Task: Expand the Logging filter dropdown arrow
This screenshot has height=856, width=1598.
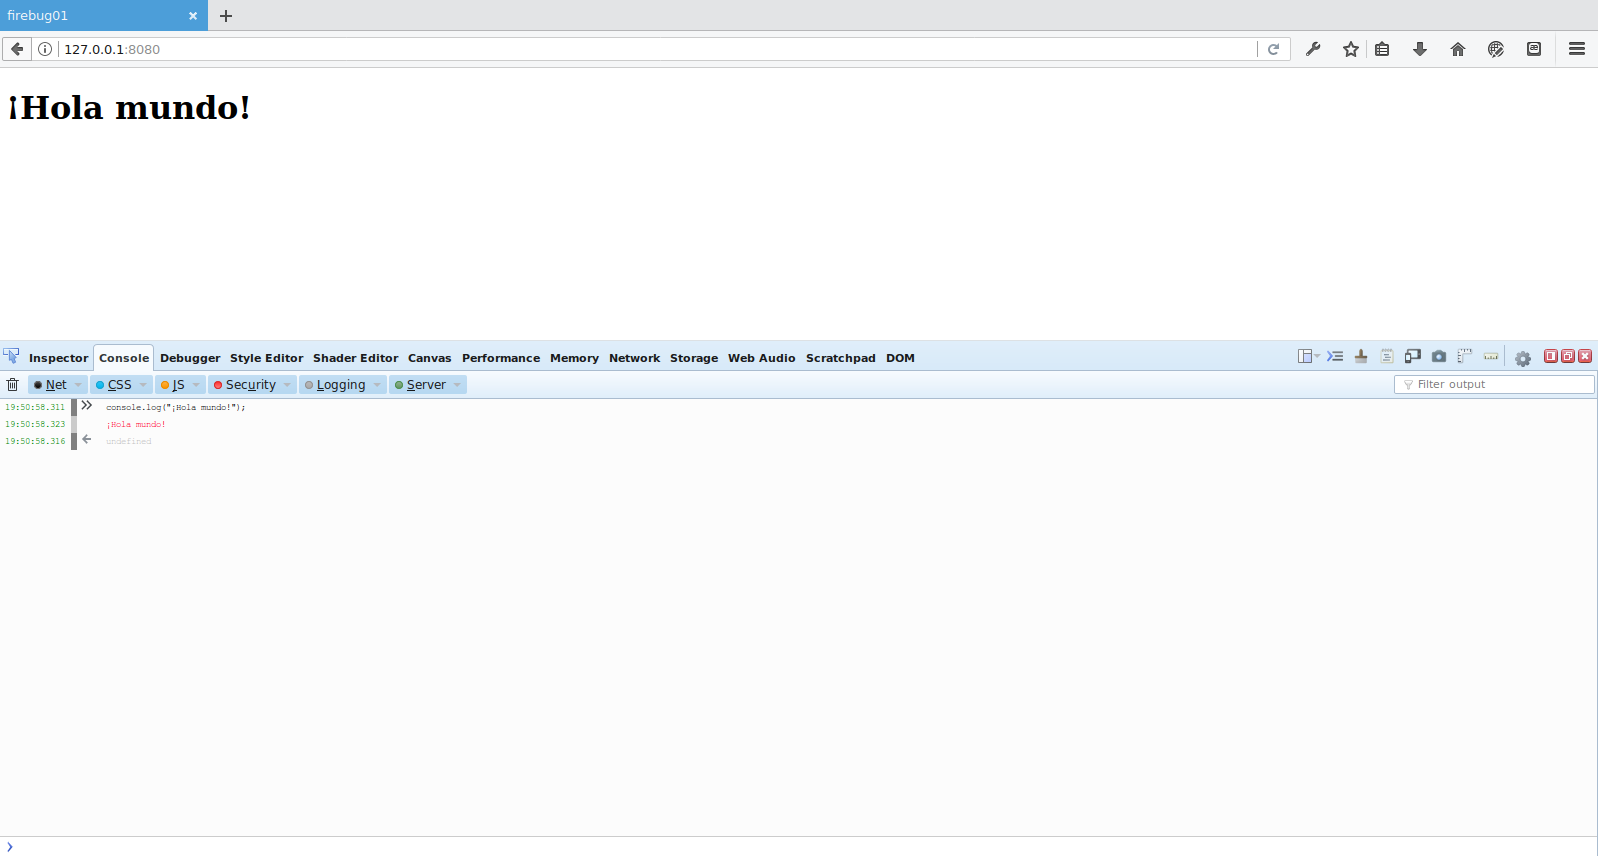Action: click(378, 385)
